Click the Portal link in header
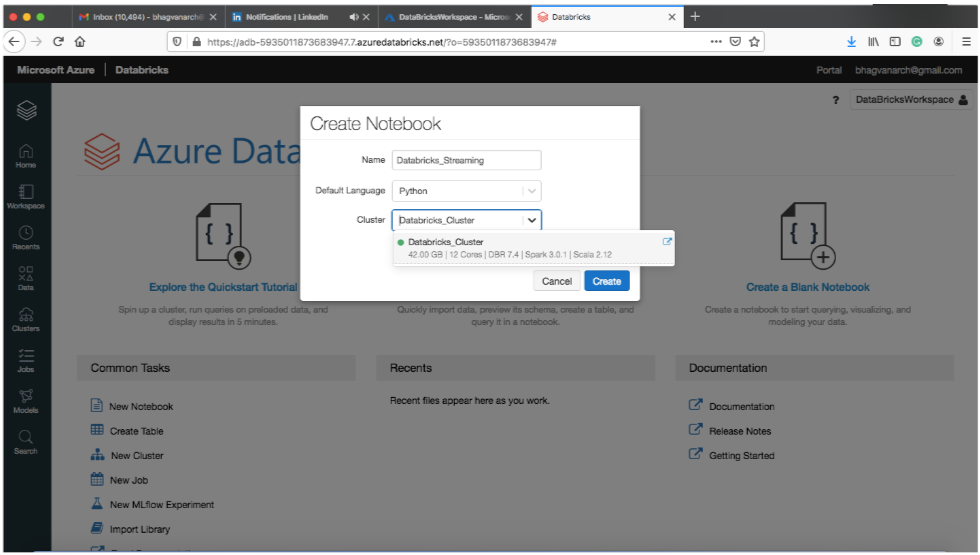Screen dimensions: 980x555 point(829,70)
